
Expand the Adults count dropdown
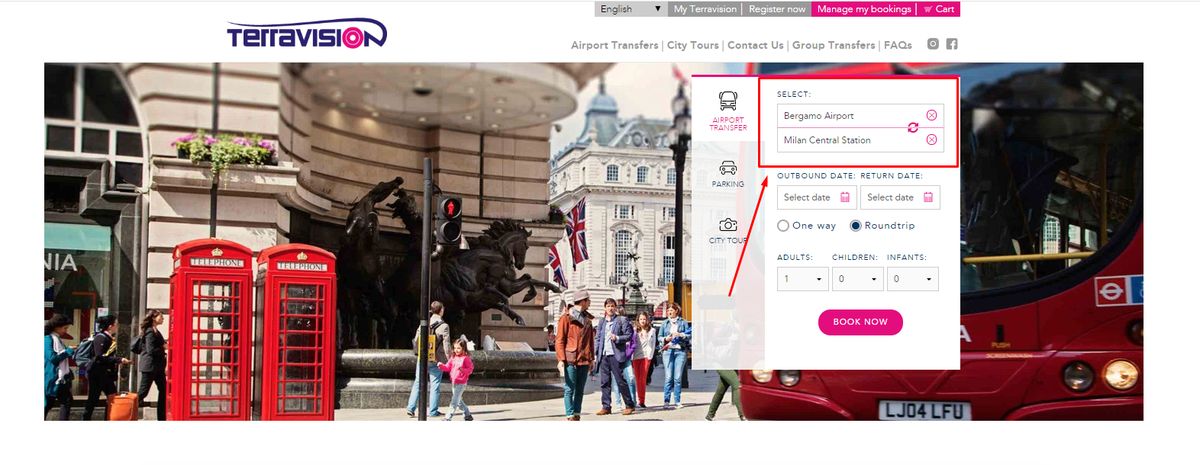coord(803,279)
